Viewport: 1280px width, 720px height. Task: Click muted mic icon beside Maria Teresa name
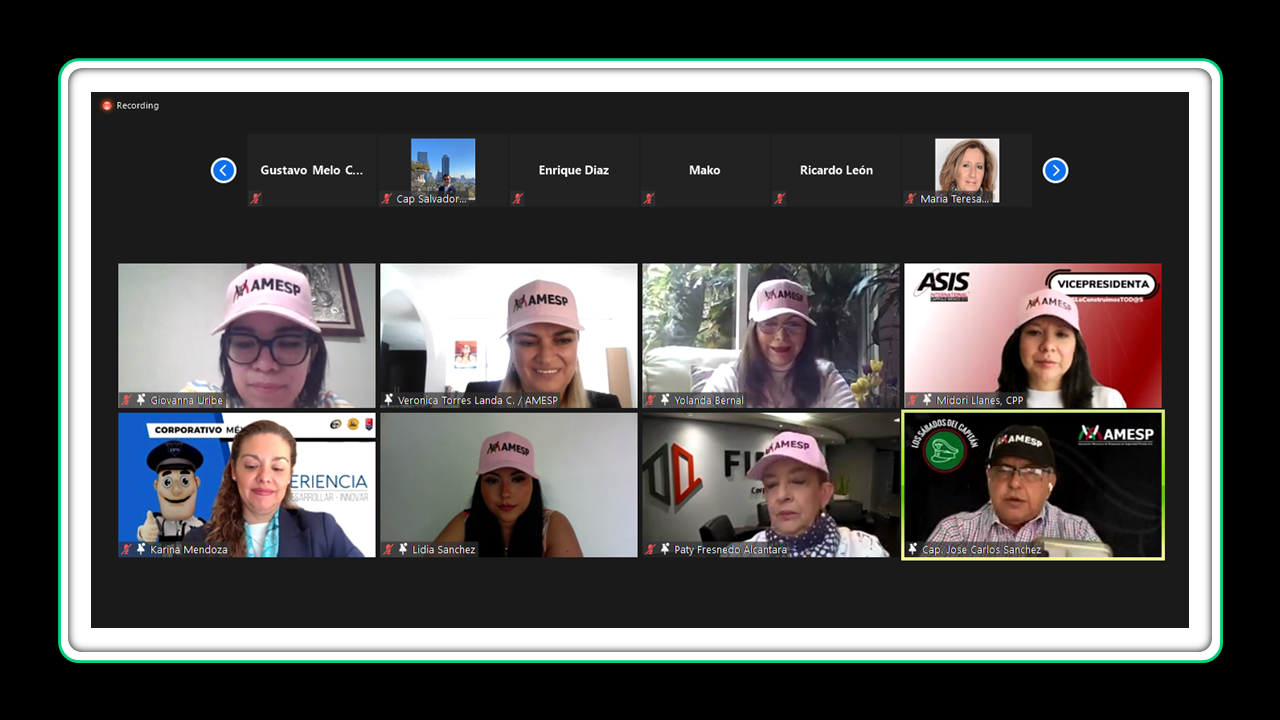coord(910,198)
